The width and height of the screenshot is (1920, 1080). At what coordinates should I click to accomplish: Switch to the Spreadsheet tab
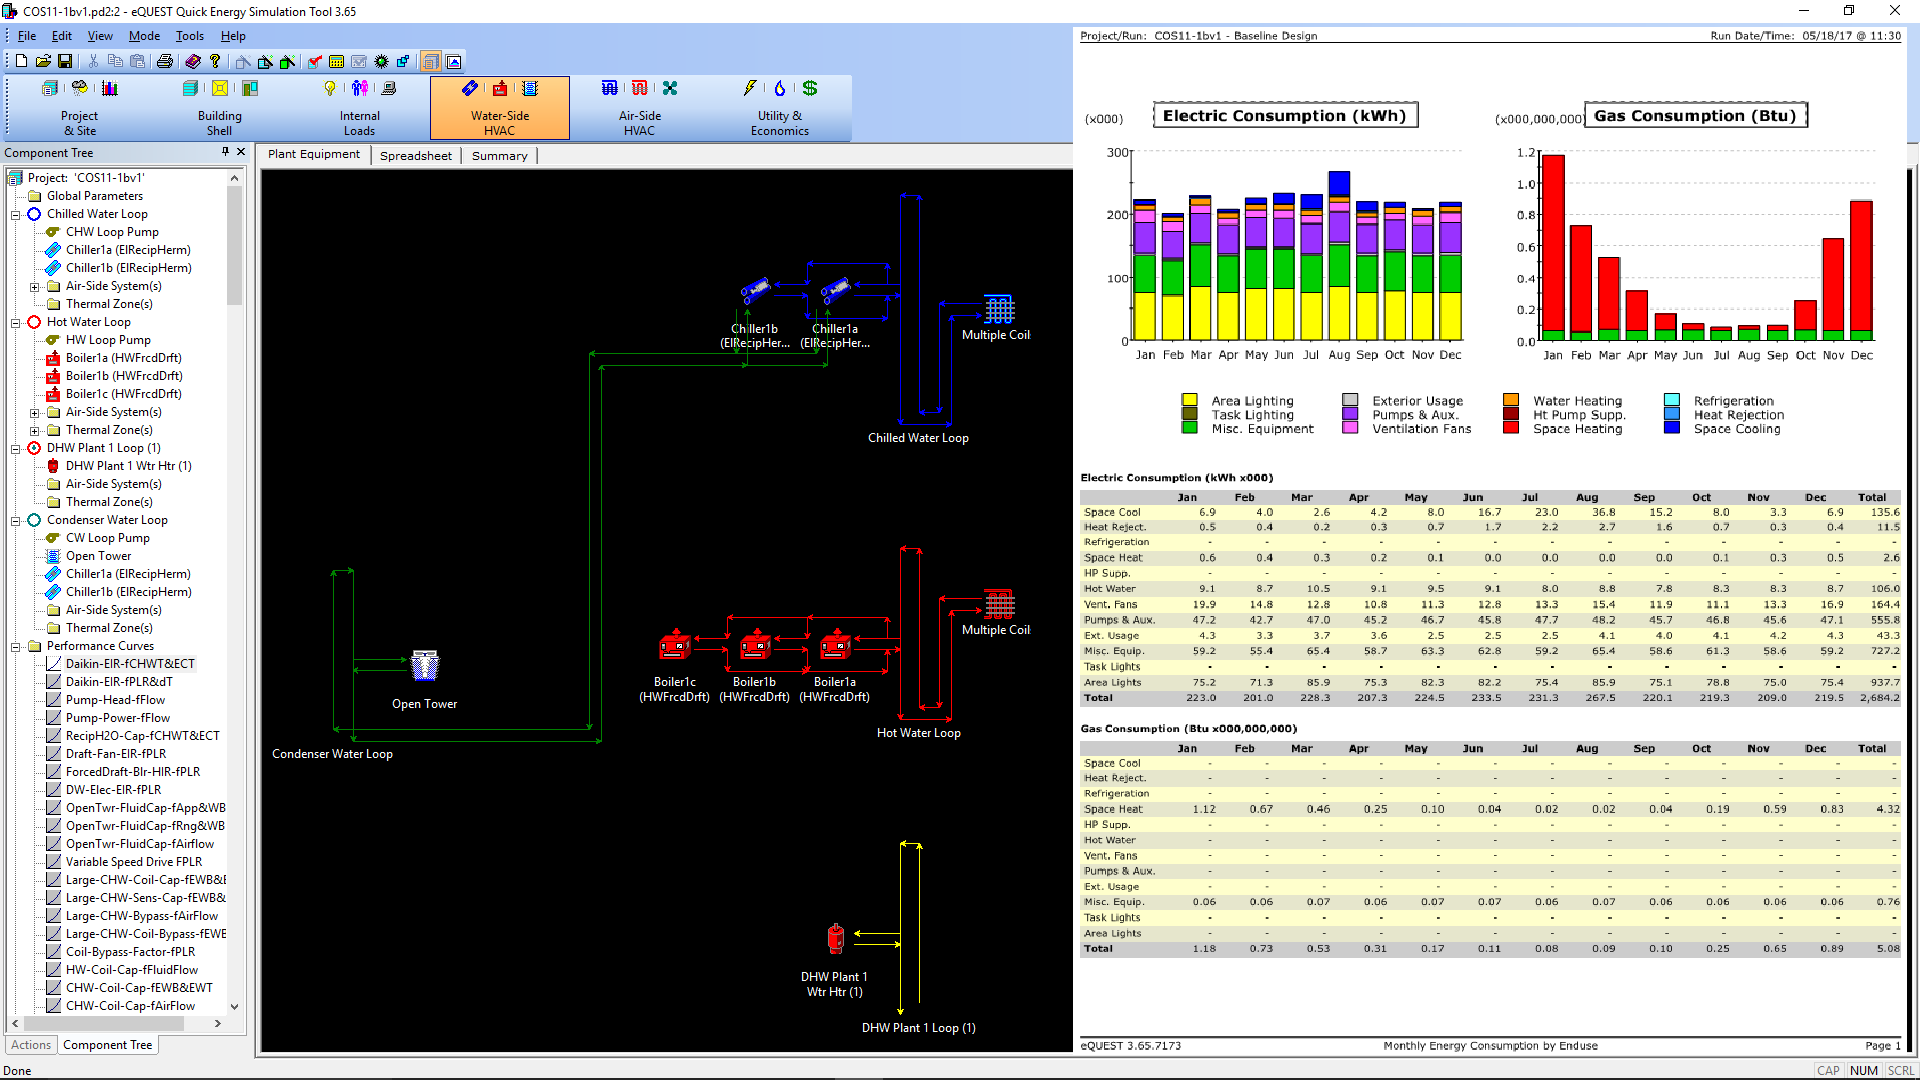pyautogui.click(x=416, y=156)
